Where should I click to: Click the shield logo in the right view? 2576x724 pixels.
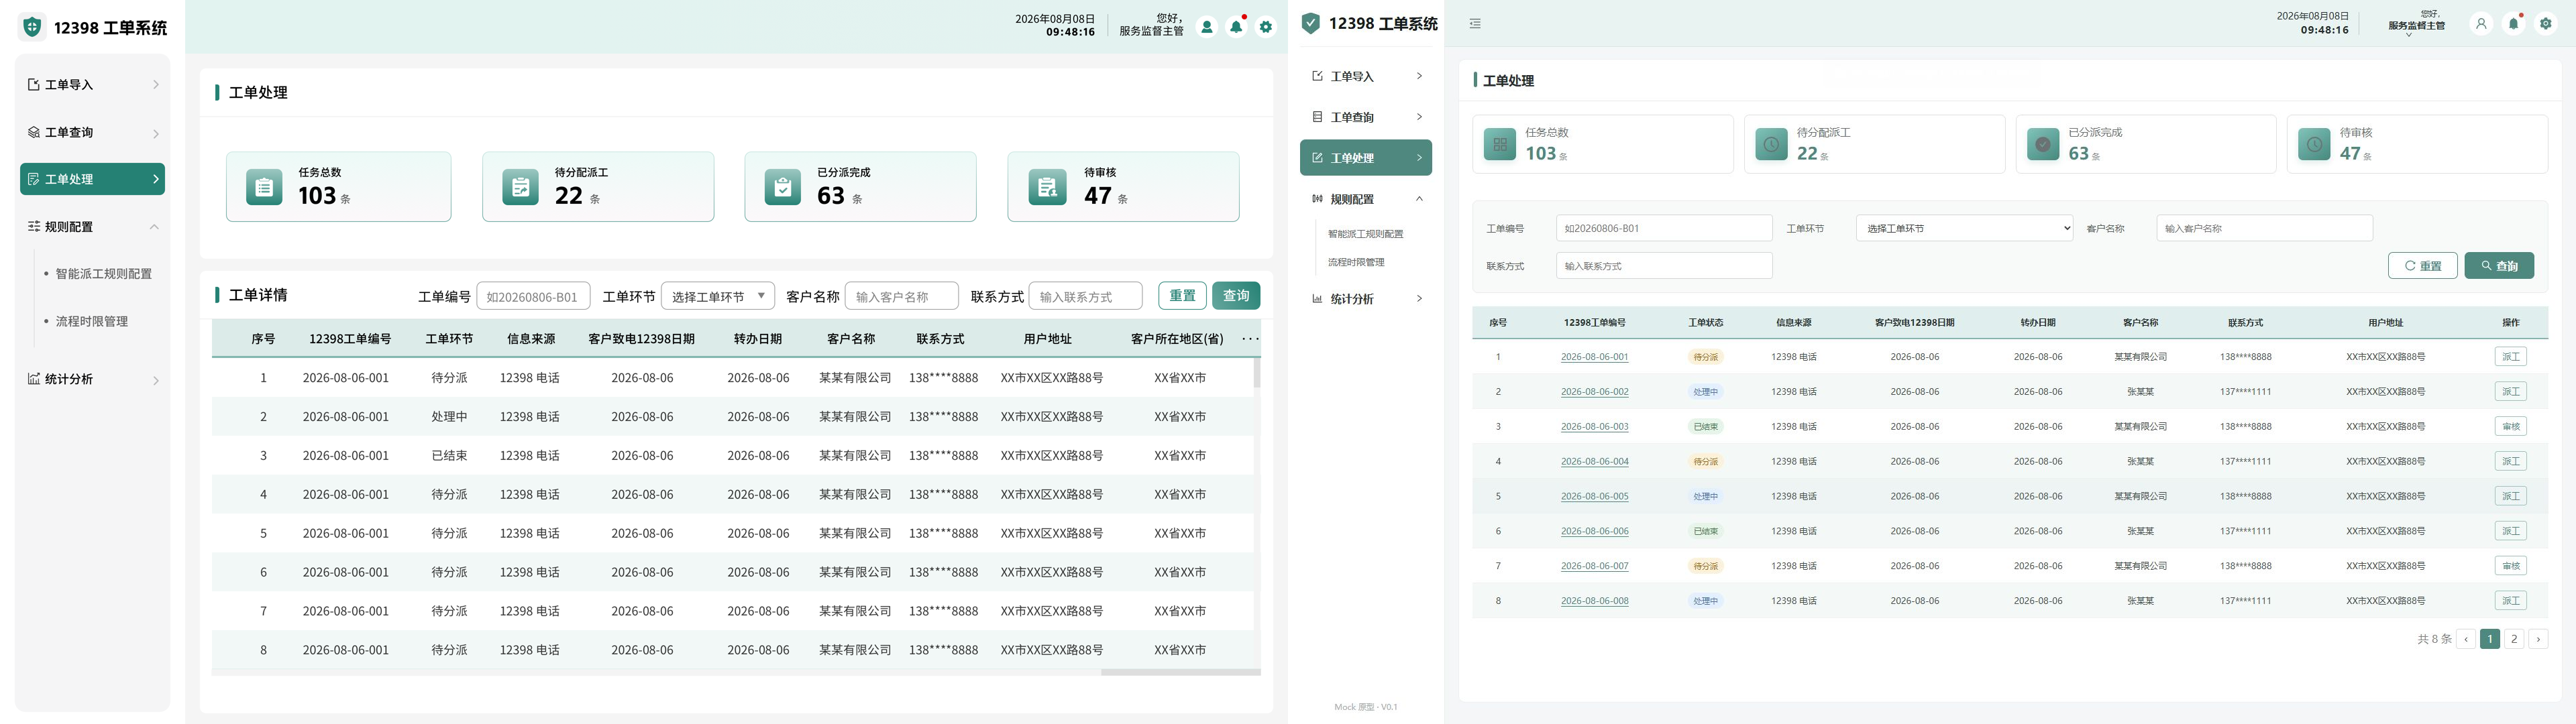pyautogui.click(x=1311, y=23)
